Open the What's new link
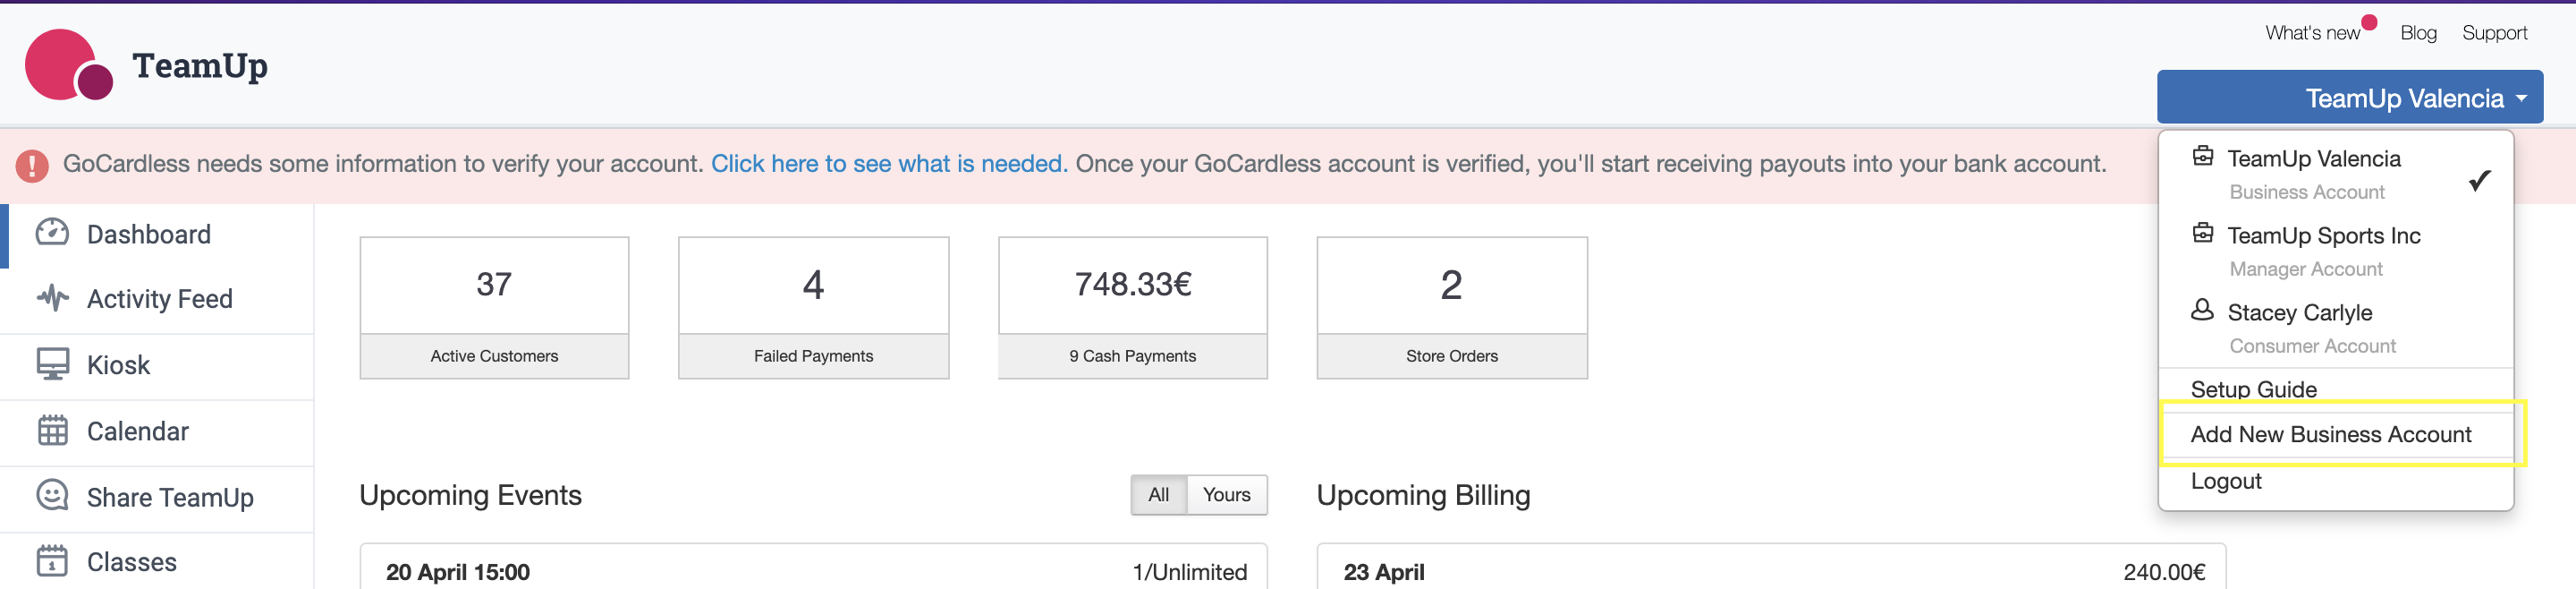The height and width of the screenshot is (589, 2576). click(x=2312, y=33)
